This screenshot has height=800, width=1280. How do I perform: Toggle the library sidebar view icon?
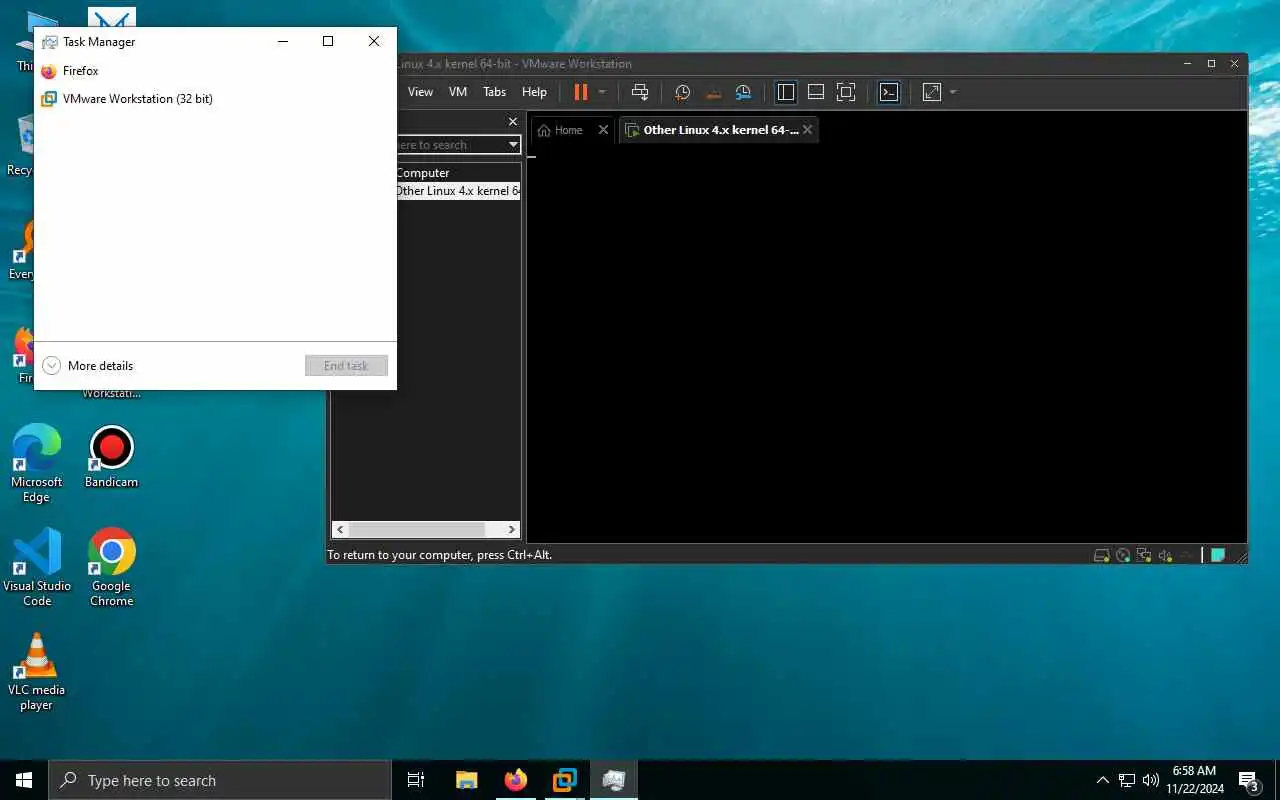tap(786, 92)
